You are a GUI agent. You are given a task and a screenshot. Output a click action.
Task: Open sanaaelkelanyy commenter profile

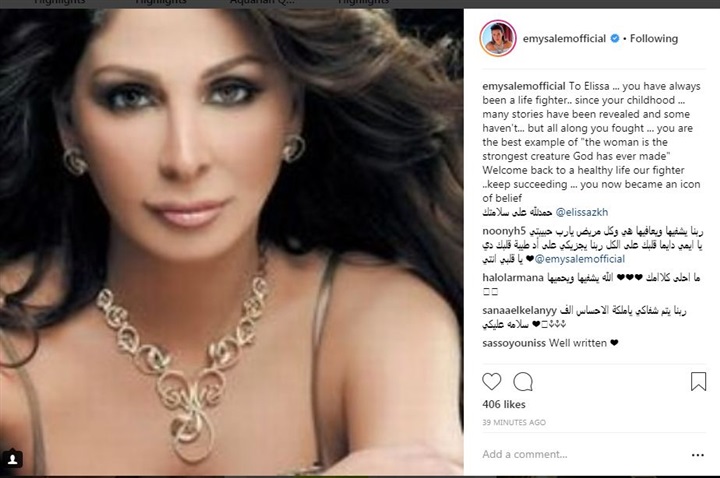519,310
